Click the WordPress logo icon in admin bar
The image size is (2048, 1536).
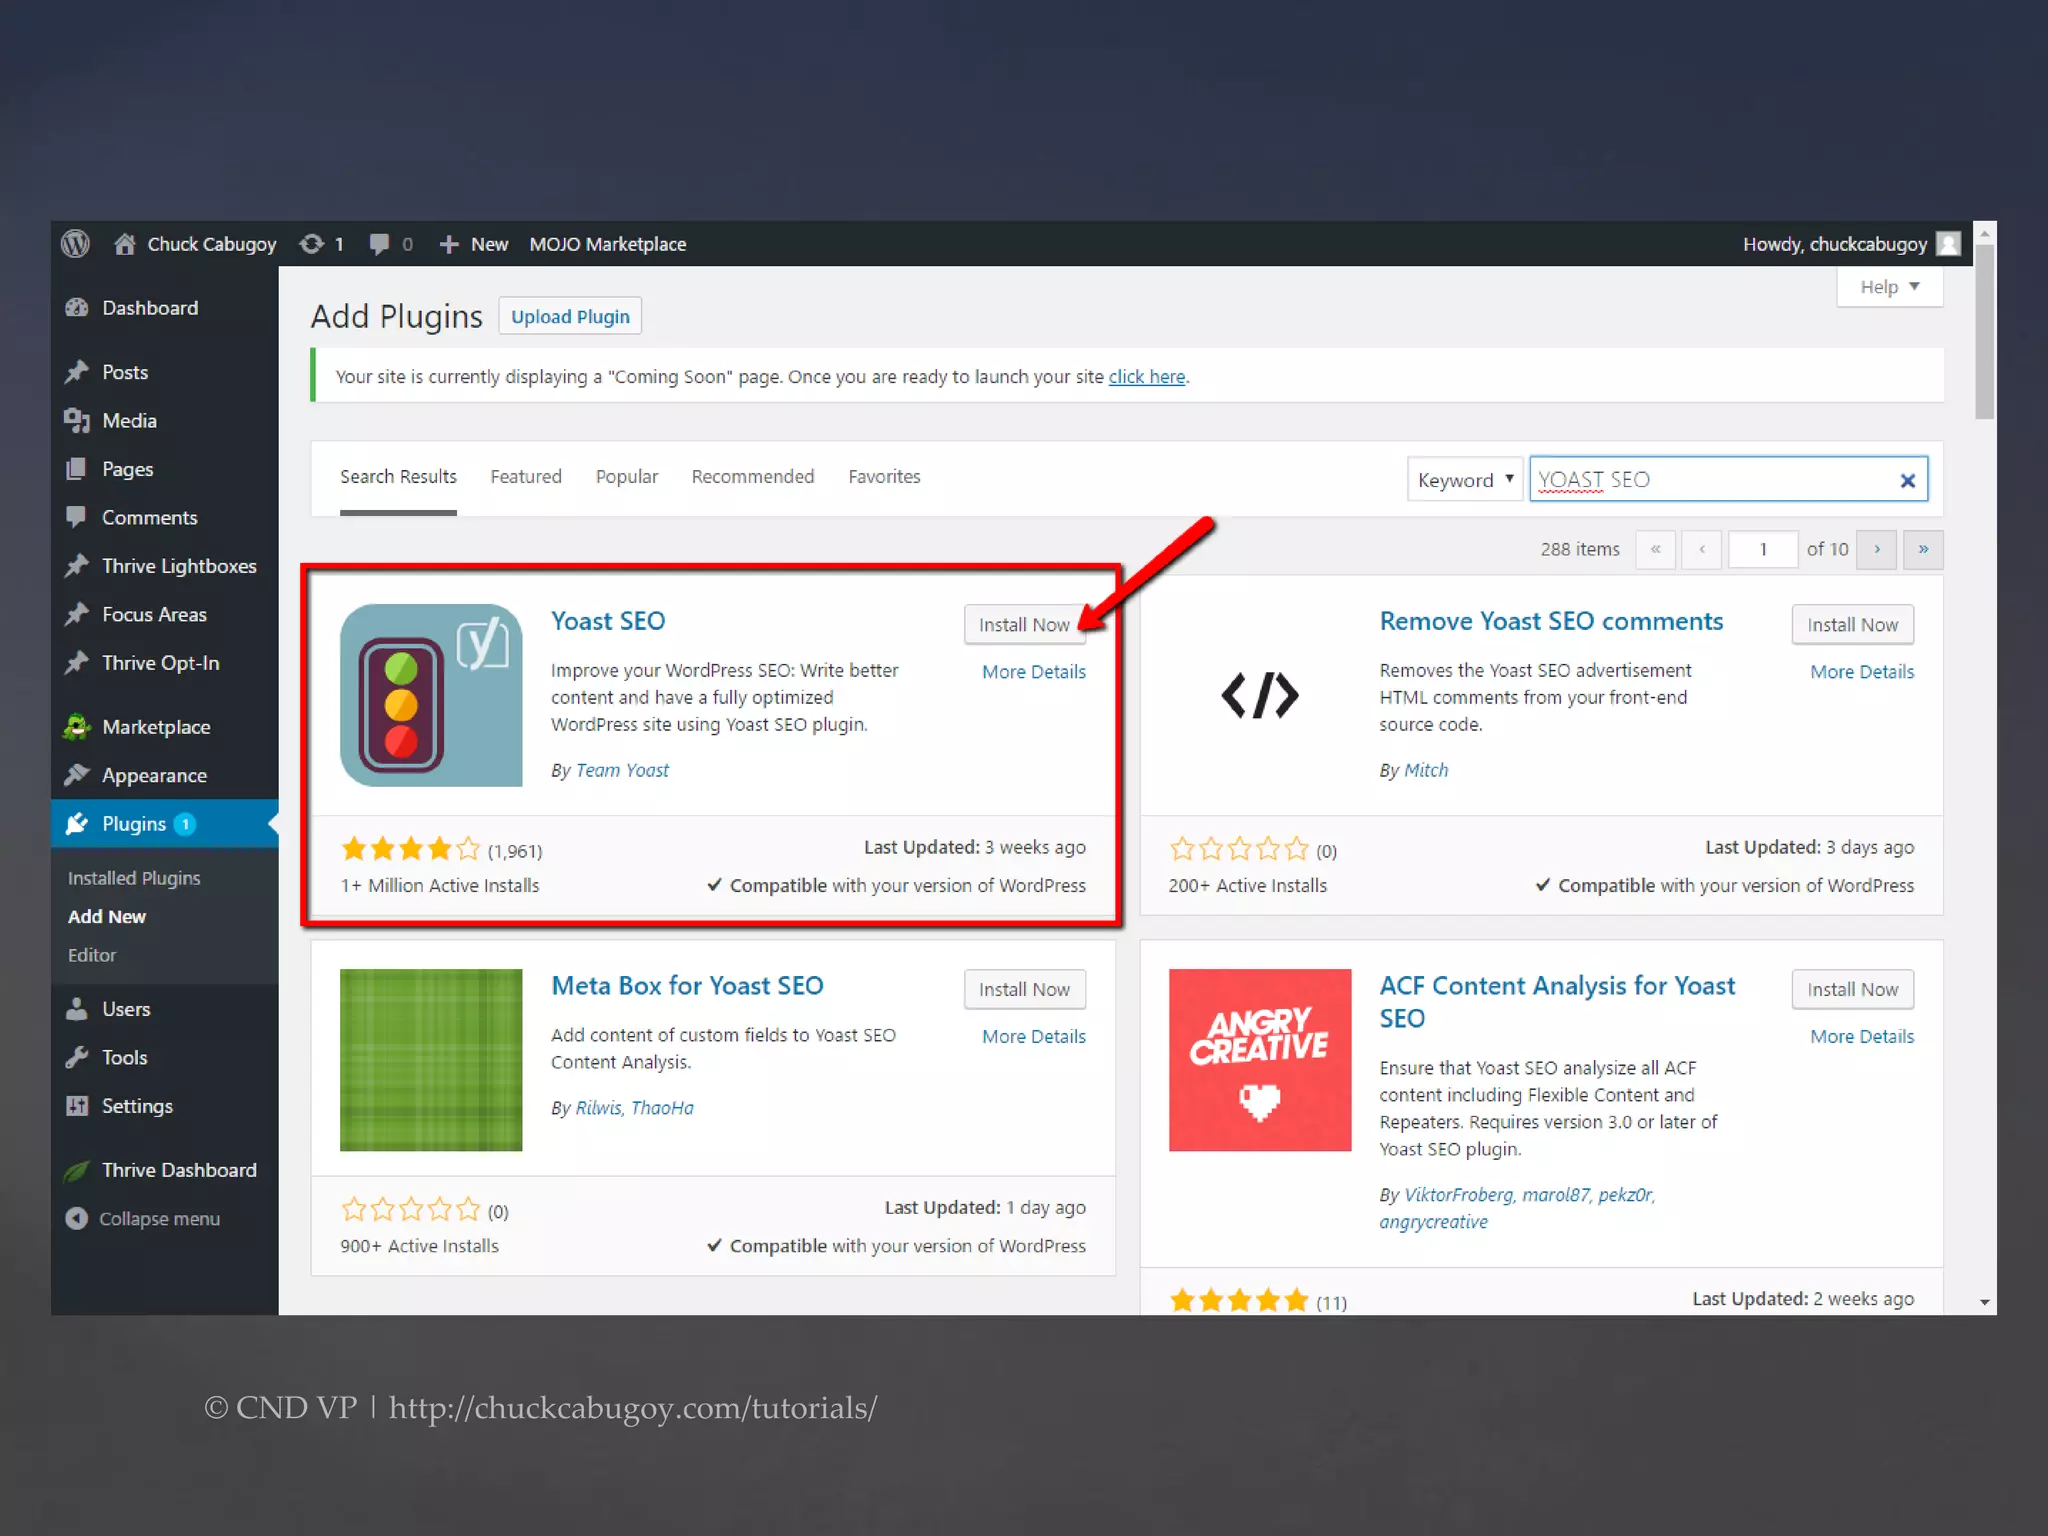[75, 244]
